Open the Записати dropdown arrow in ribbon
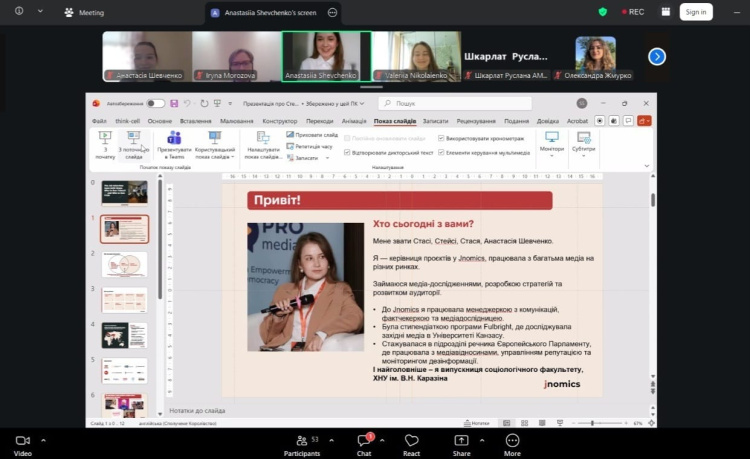750x459 pixels. (328, 158)
